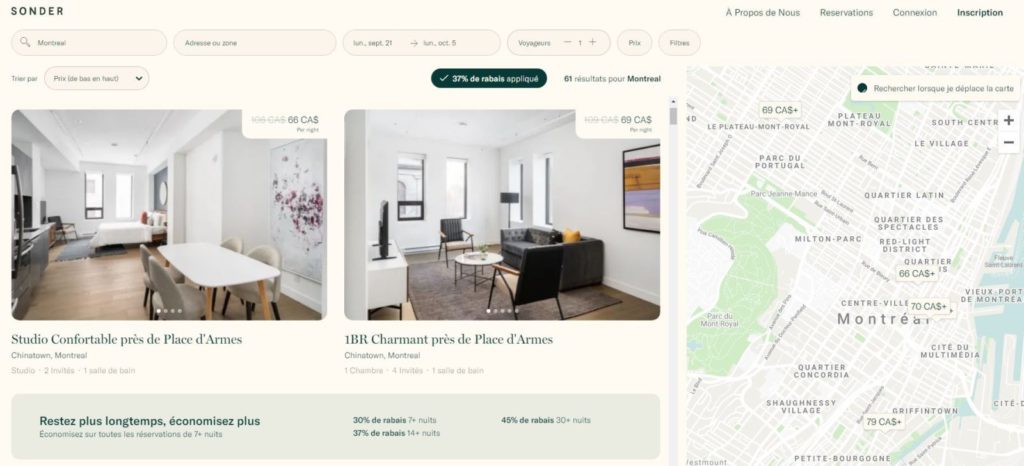The width and height of the screenshot is (1024, 466).
Task: Increase travelers with the plus icon
Action: (x=592, y=42)
